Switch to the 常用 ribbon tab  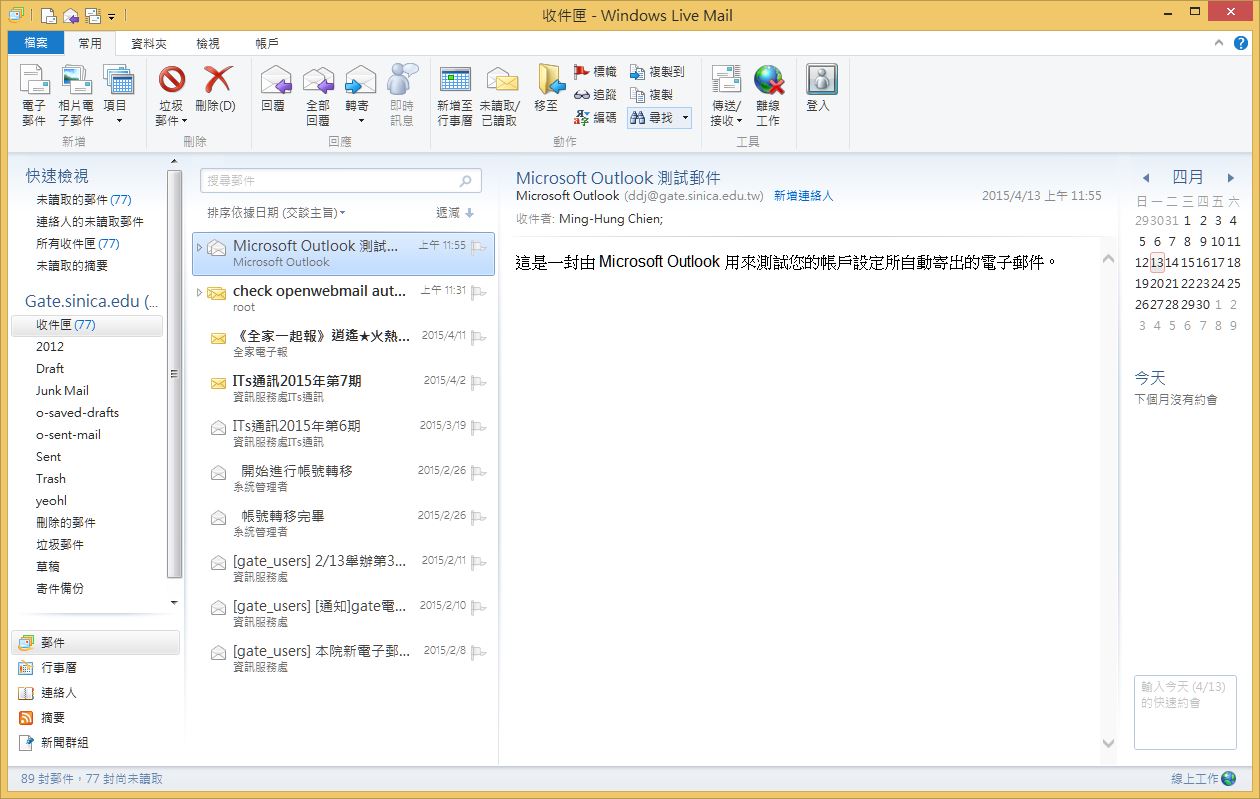pyautogui.click(x=90, y=44)
